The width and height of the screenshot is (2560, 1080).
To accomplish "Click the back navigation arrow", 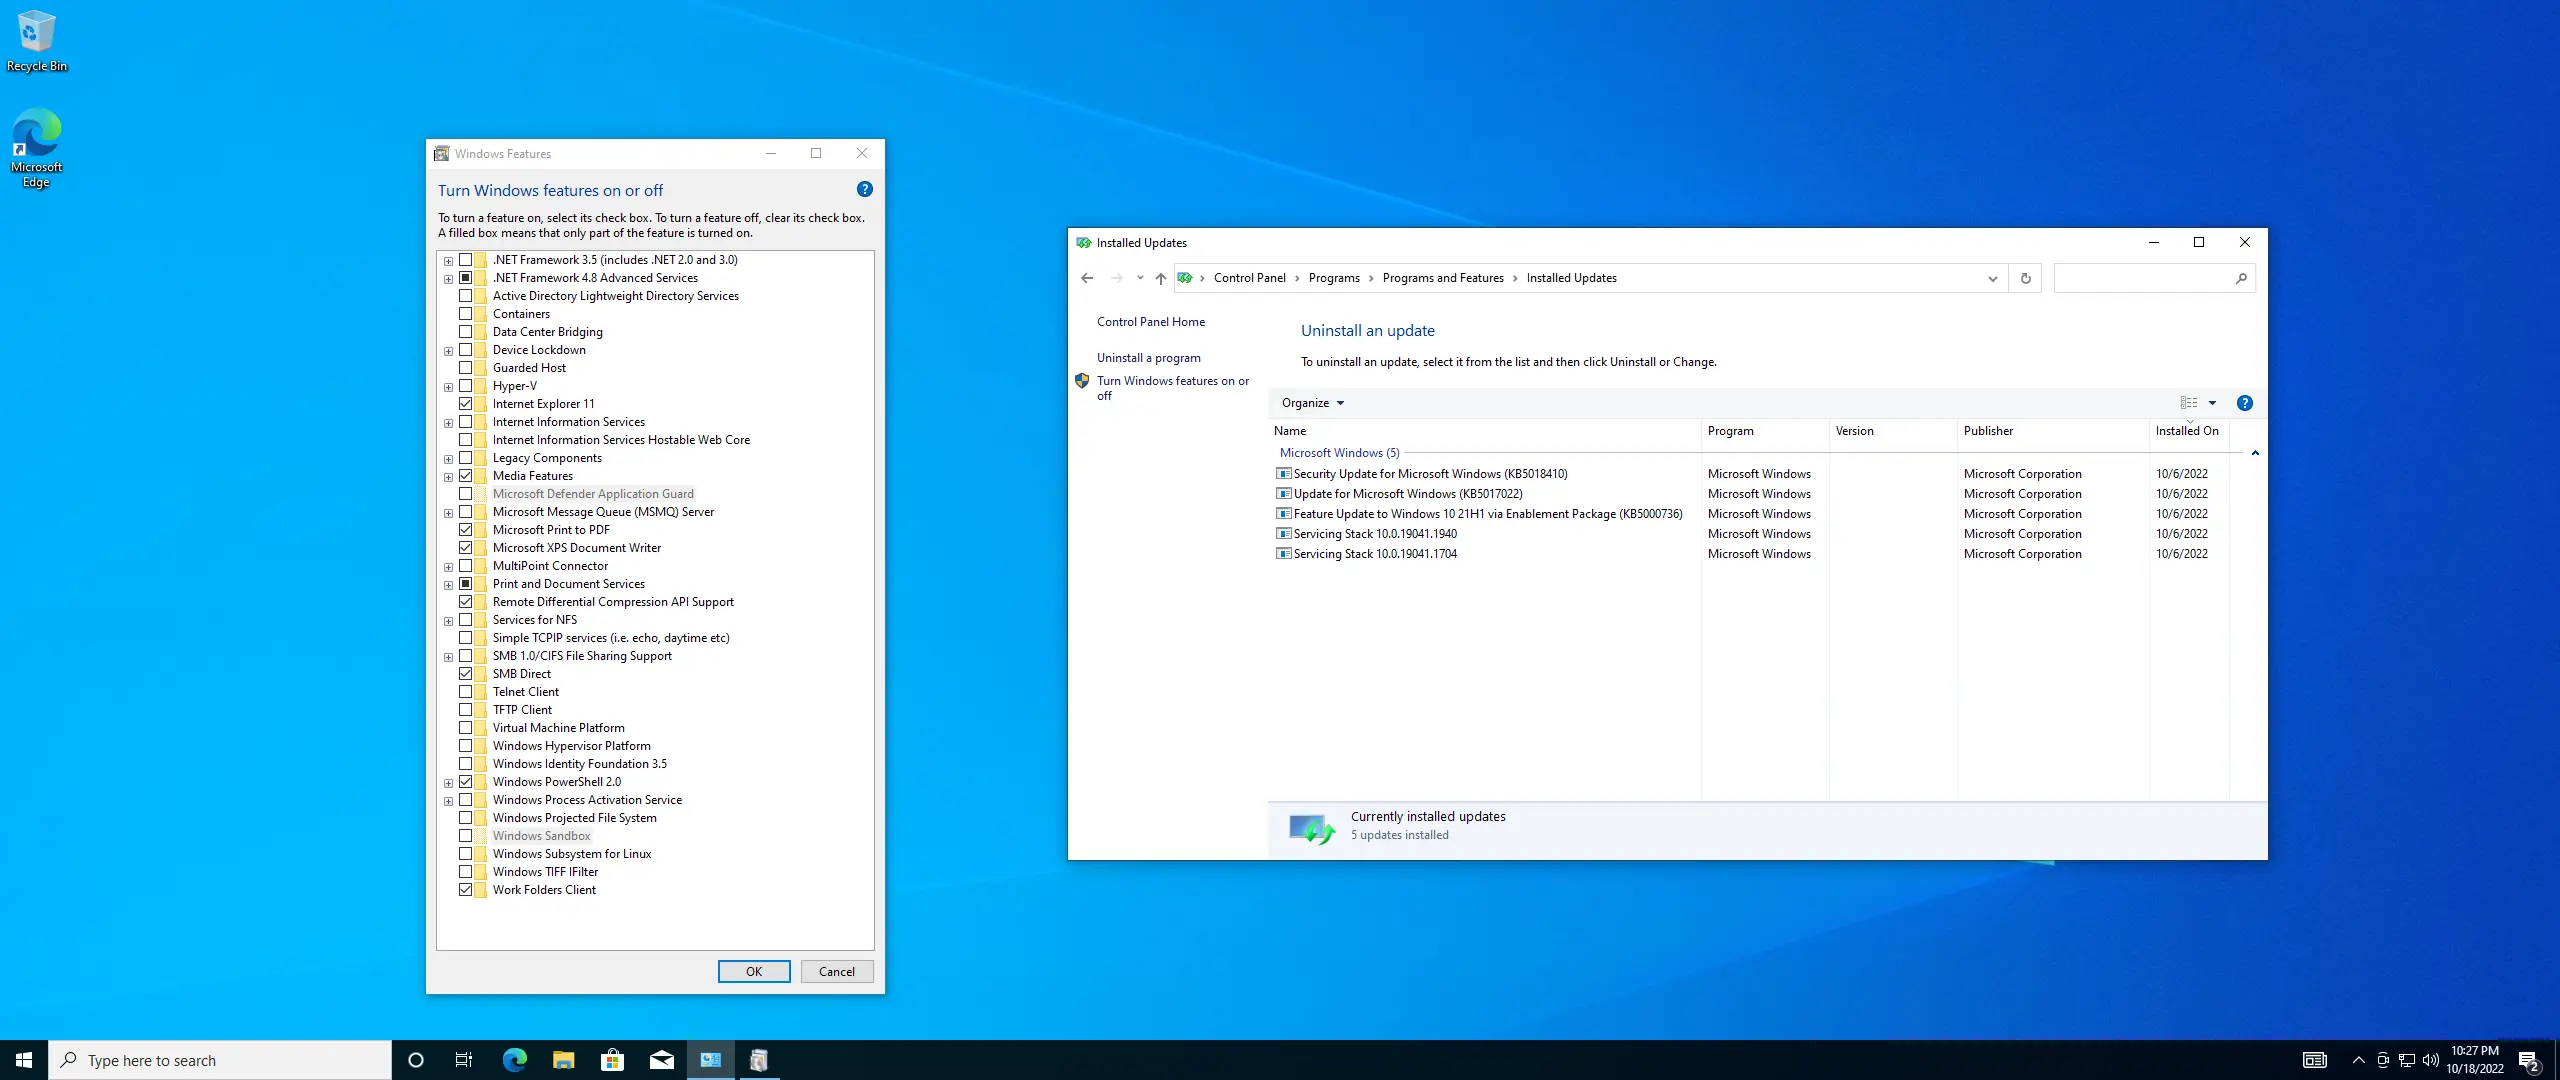I will click(1087, 278).
